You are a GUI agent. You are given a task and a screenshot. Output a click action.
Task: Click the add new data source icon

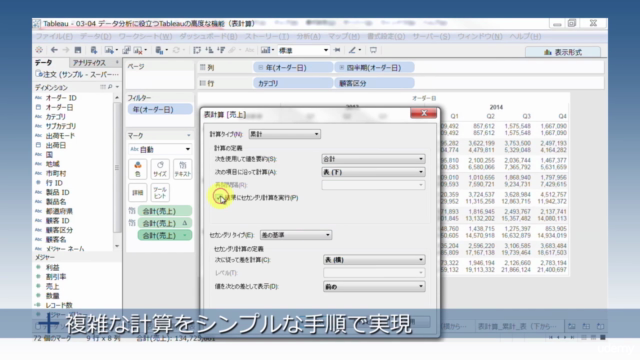(93, 50)
